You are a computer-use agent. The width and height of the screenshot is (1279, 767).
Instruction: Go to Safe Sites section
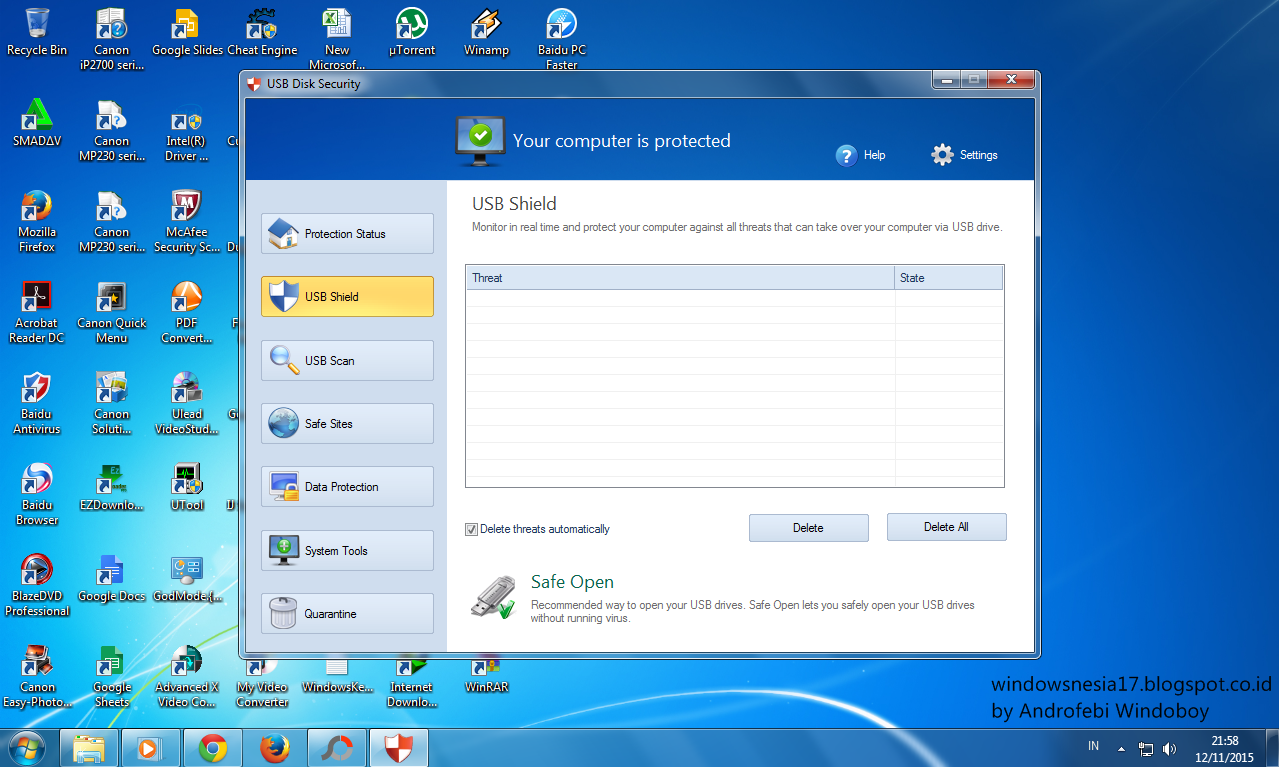pos(347,423)
